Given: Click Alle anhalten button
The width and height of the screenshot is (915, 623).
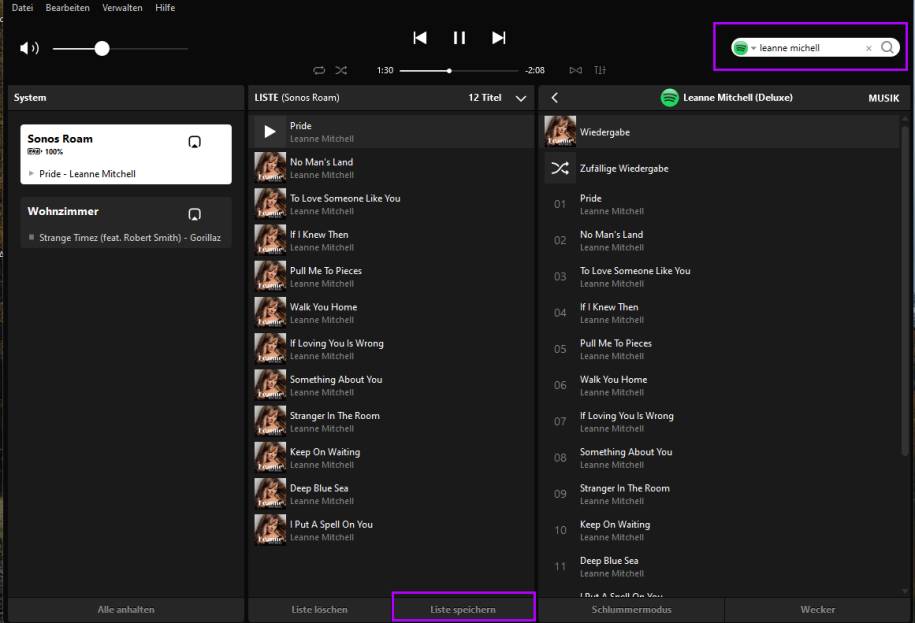Looking at the screenshot, I should pyautogui.click(x=126, y=610).
